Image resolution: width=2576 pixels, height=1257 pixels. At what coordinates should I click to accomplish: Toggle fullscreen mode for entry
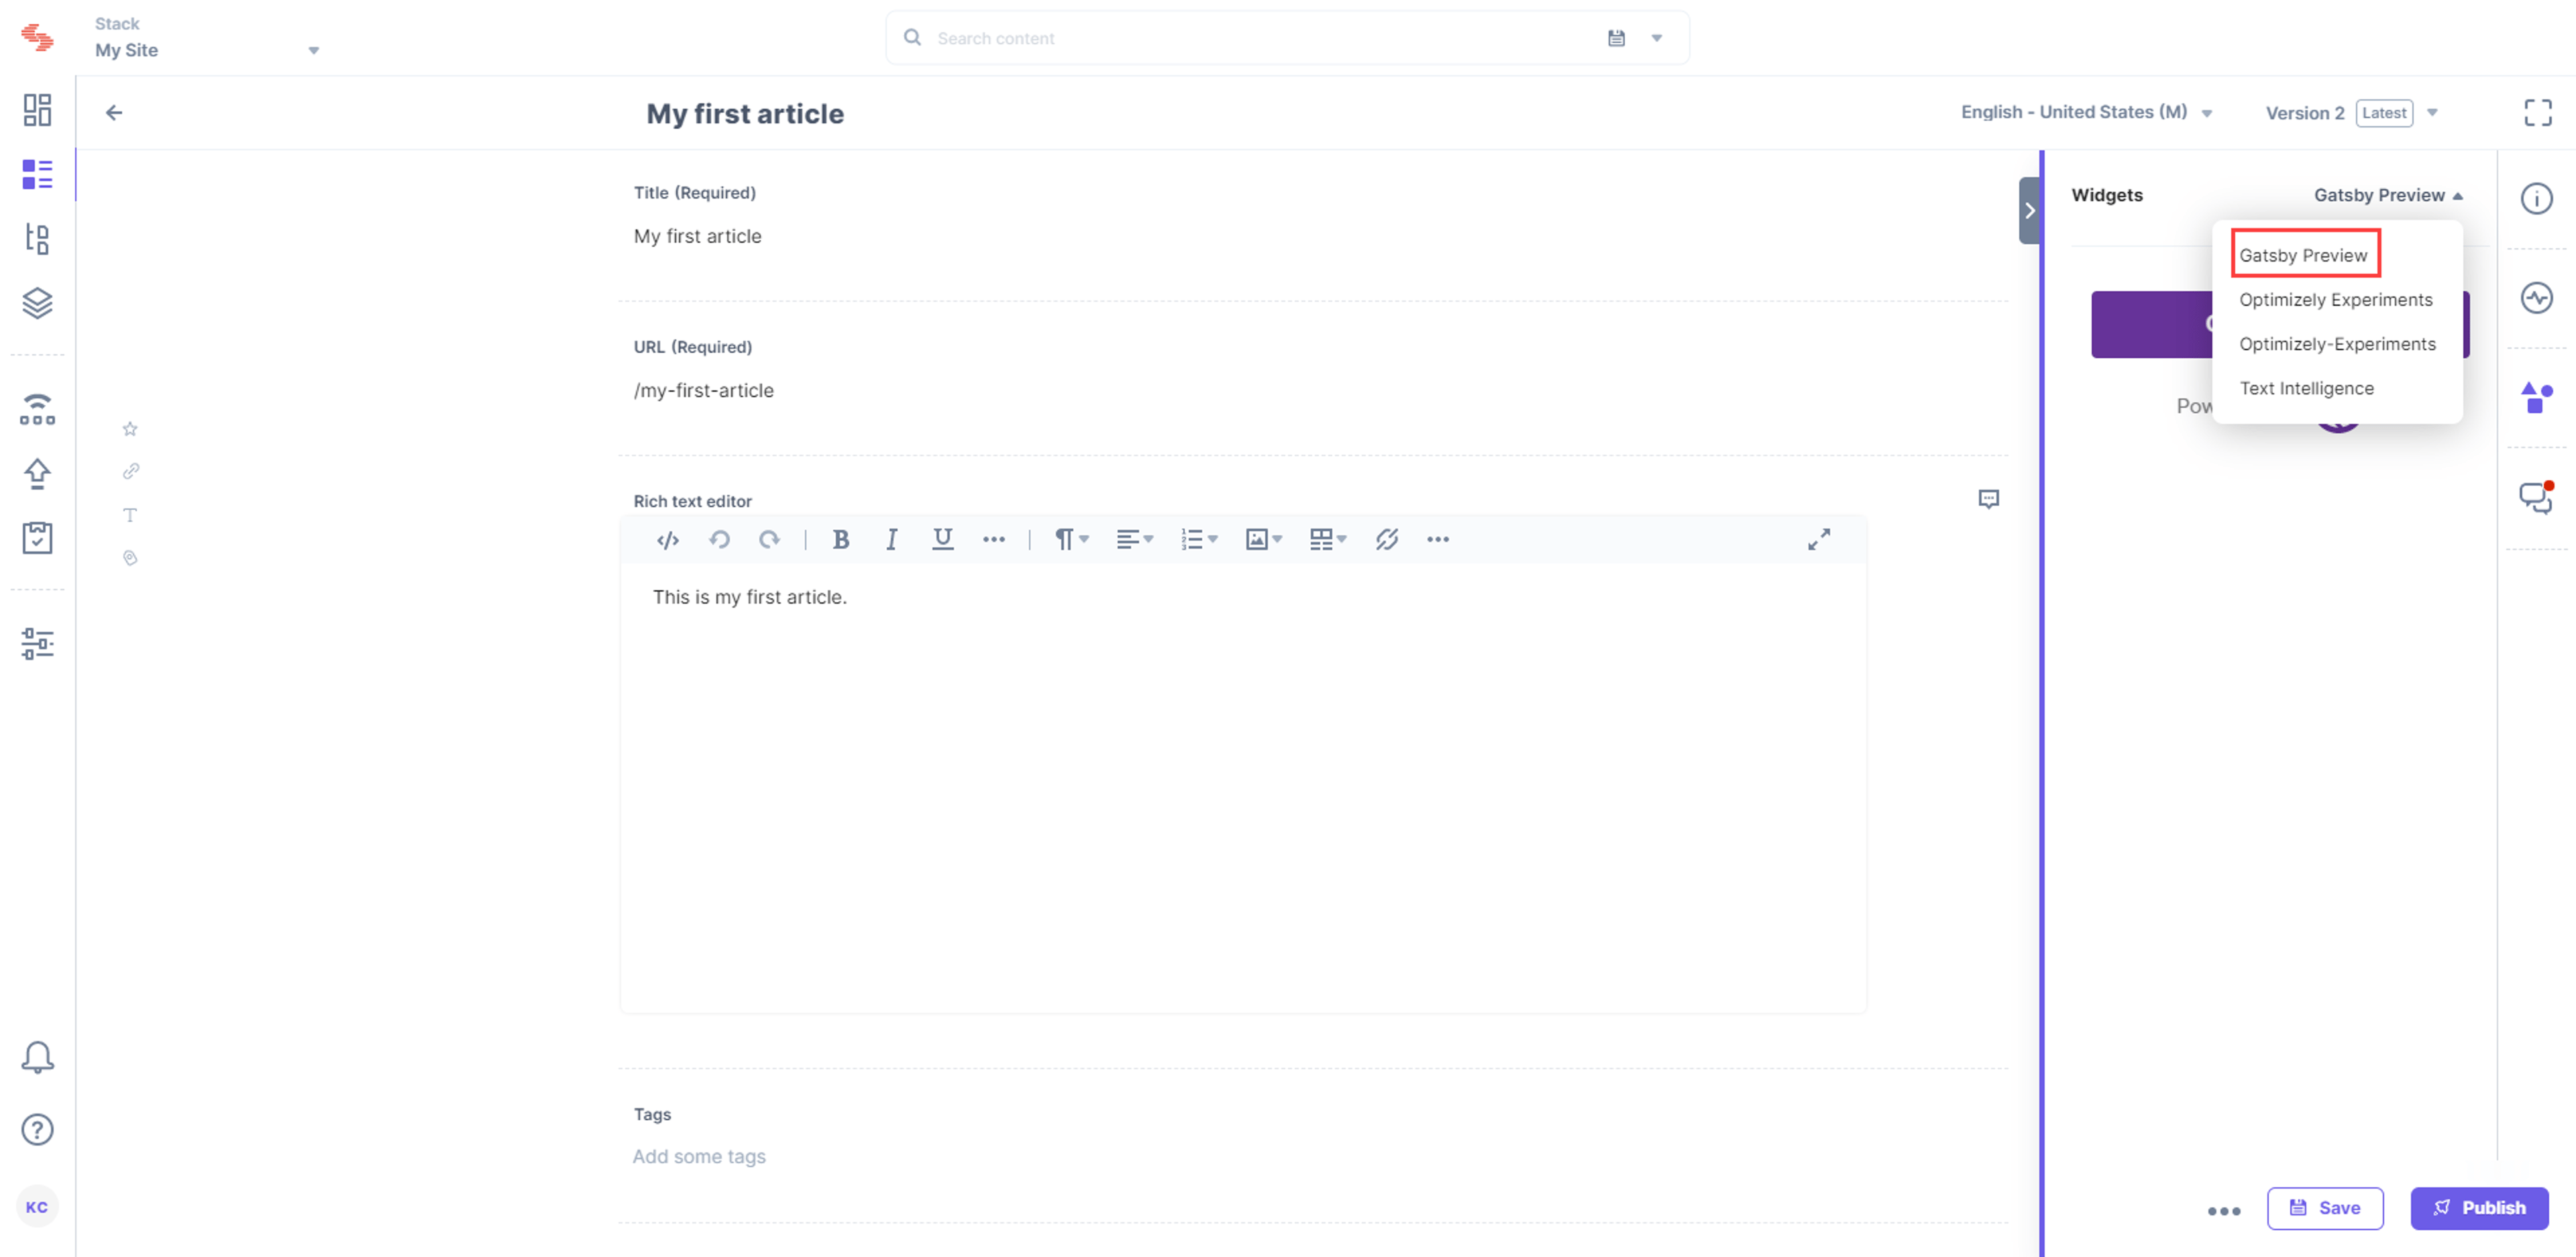(x=2538, y=113)
